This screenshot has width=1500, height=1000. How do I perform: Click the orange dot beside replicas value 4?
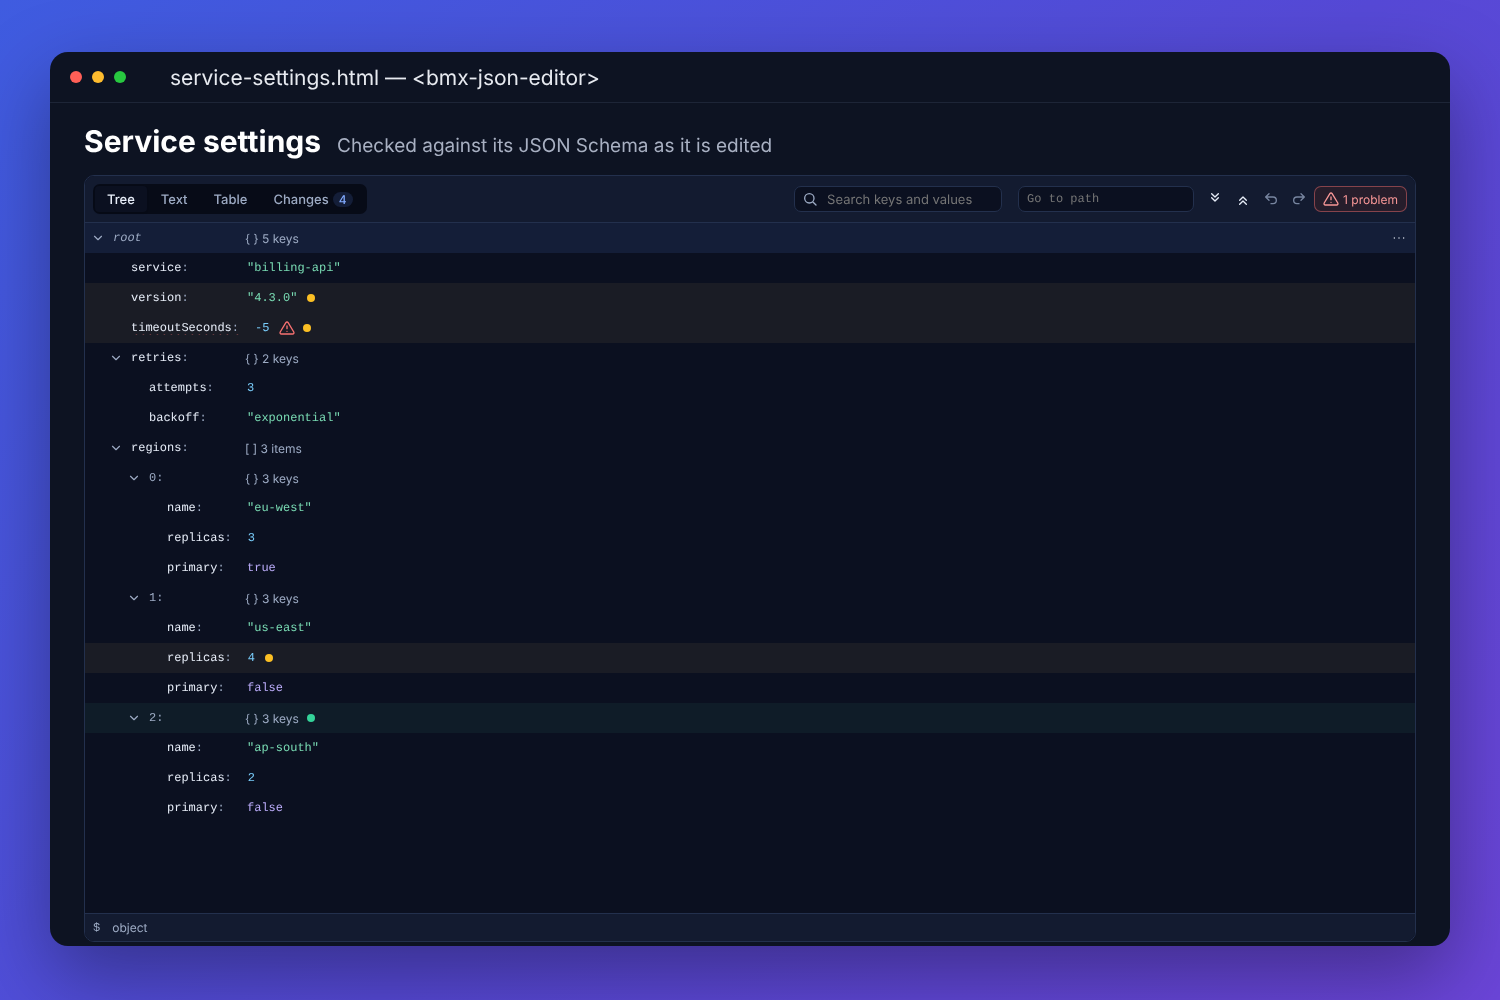pyautogui.click(x=269, y=658)
